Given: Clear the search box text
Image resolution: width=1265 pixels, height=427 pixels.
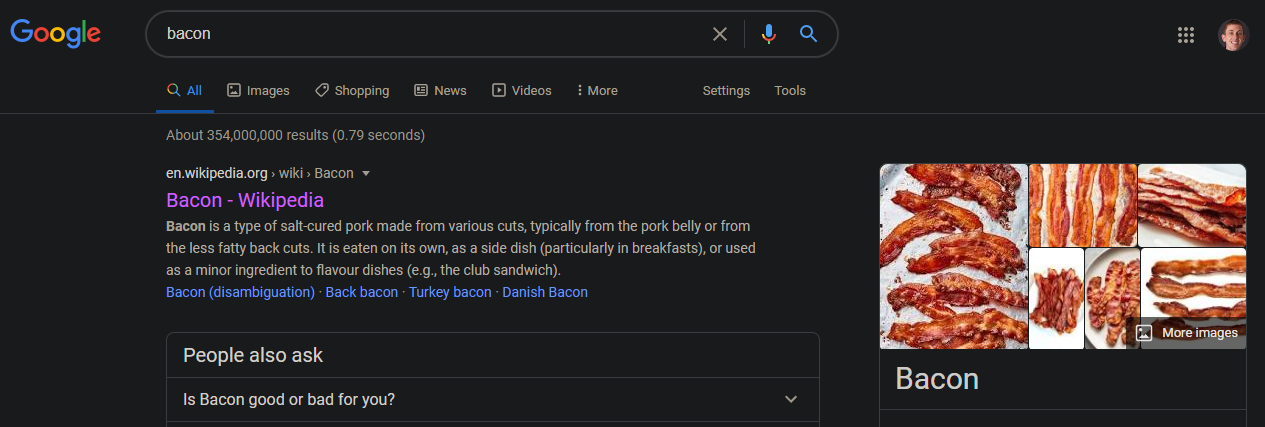Looking at the screenshot, I should click(719, 34).
